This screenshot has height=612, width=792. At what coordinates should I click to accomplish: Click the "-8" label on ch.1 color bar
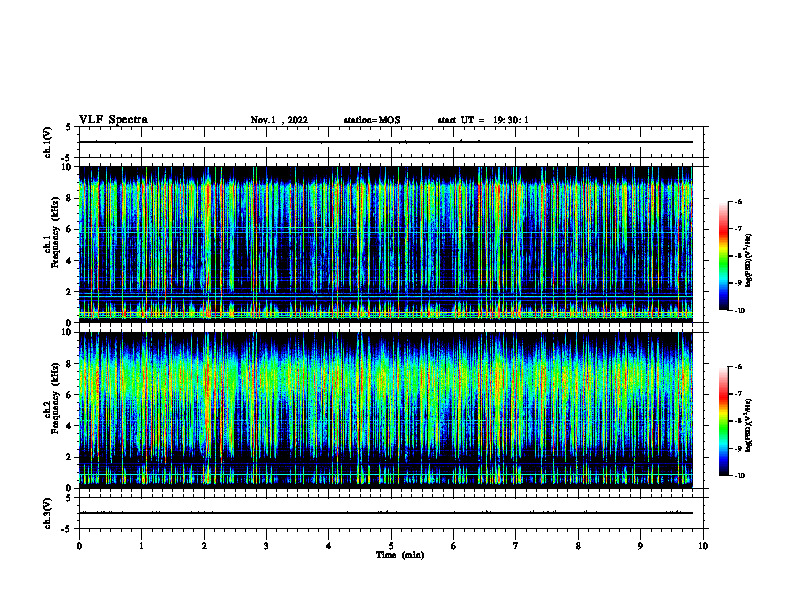pos(738,256)
